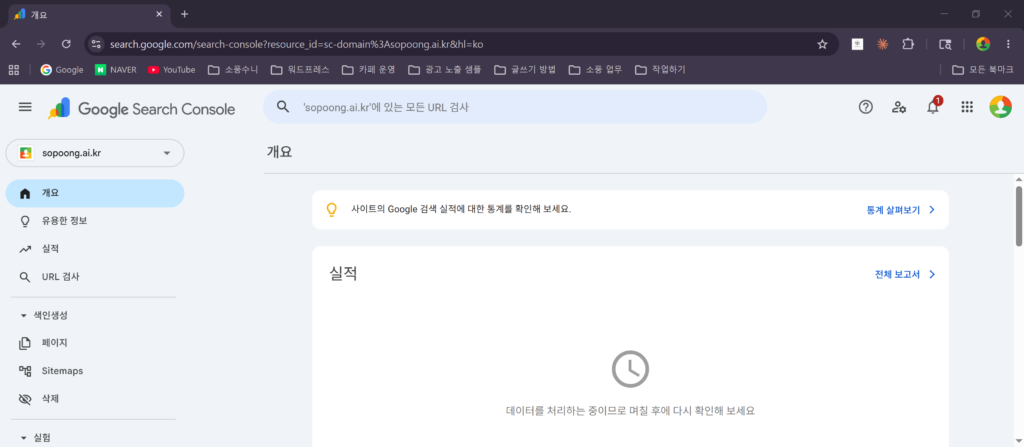Screen dimensions: 1024x447
Task: Open the Google apps grid
Action: [967, 107]
